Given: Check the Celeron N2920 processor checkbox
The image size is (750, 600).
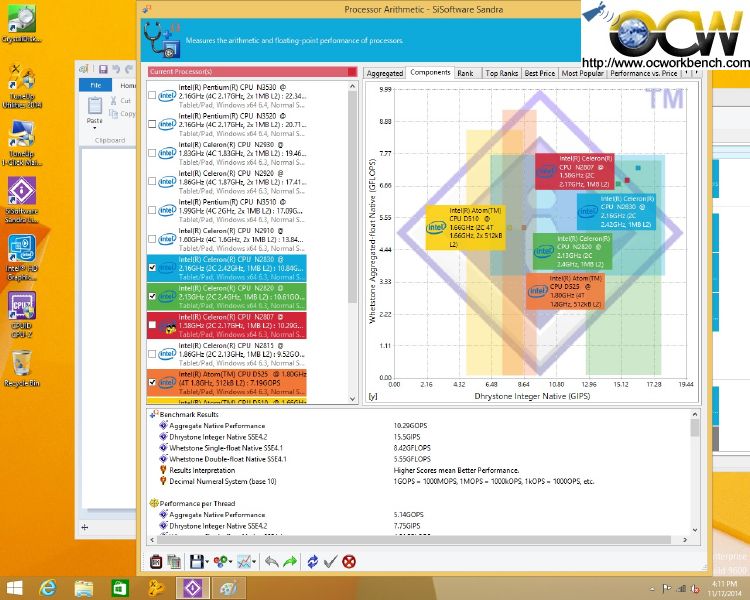Looking at the screenshot, I should point(152,181).
